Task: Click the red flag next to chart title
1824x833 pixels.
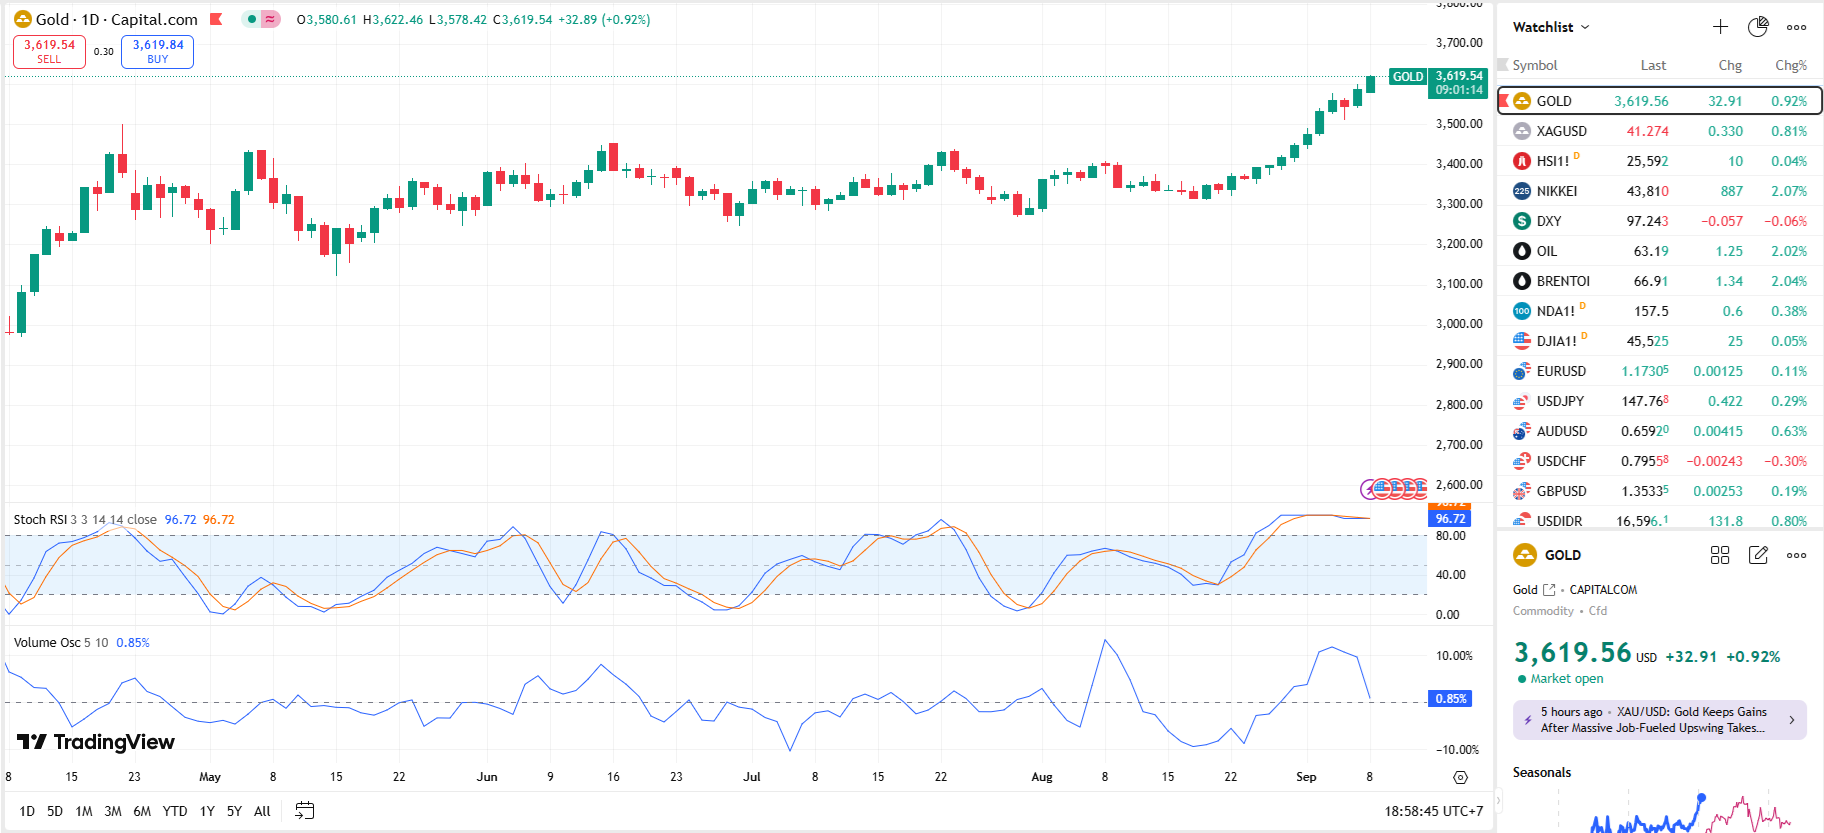Action: (216, 19)
